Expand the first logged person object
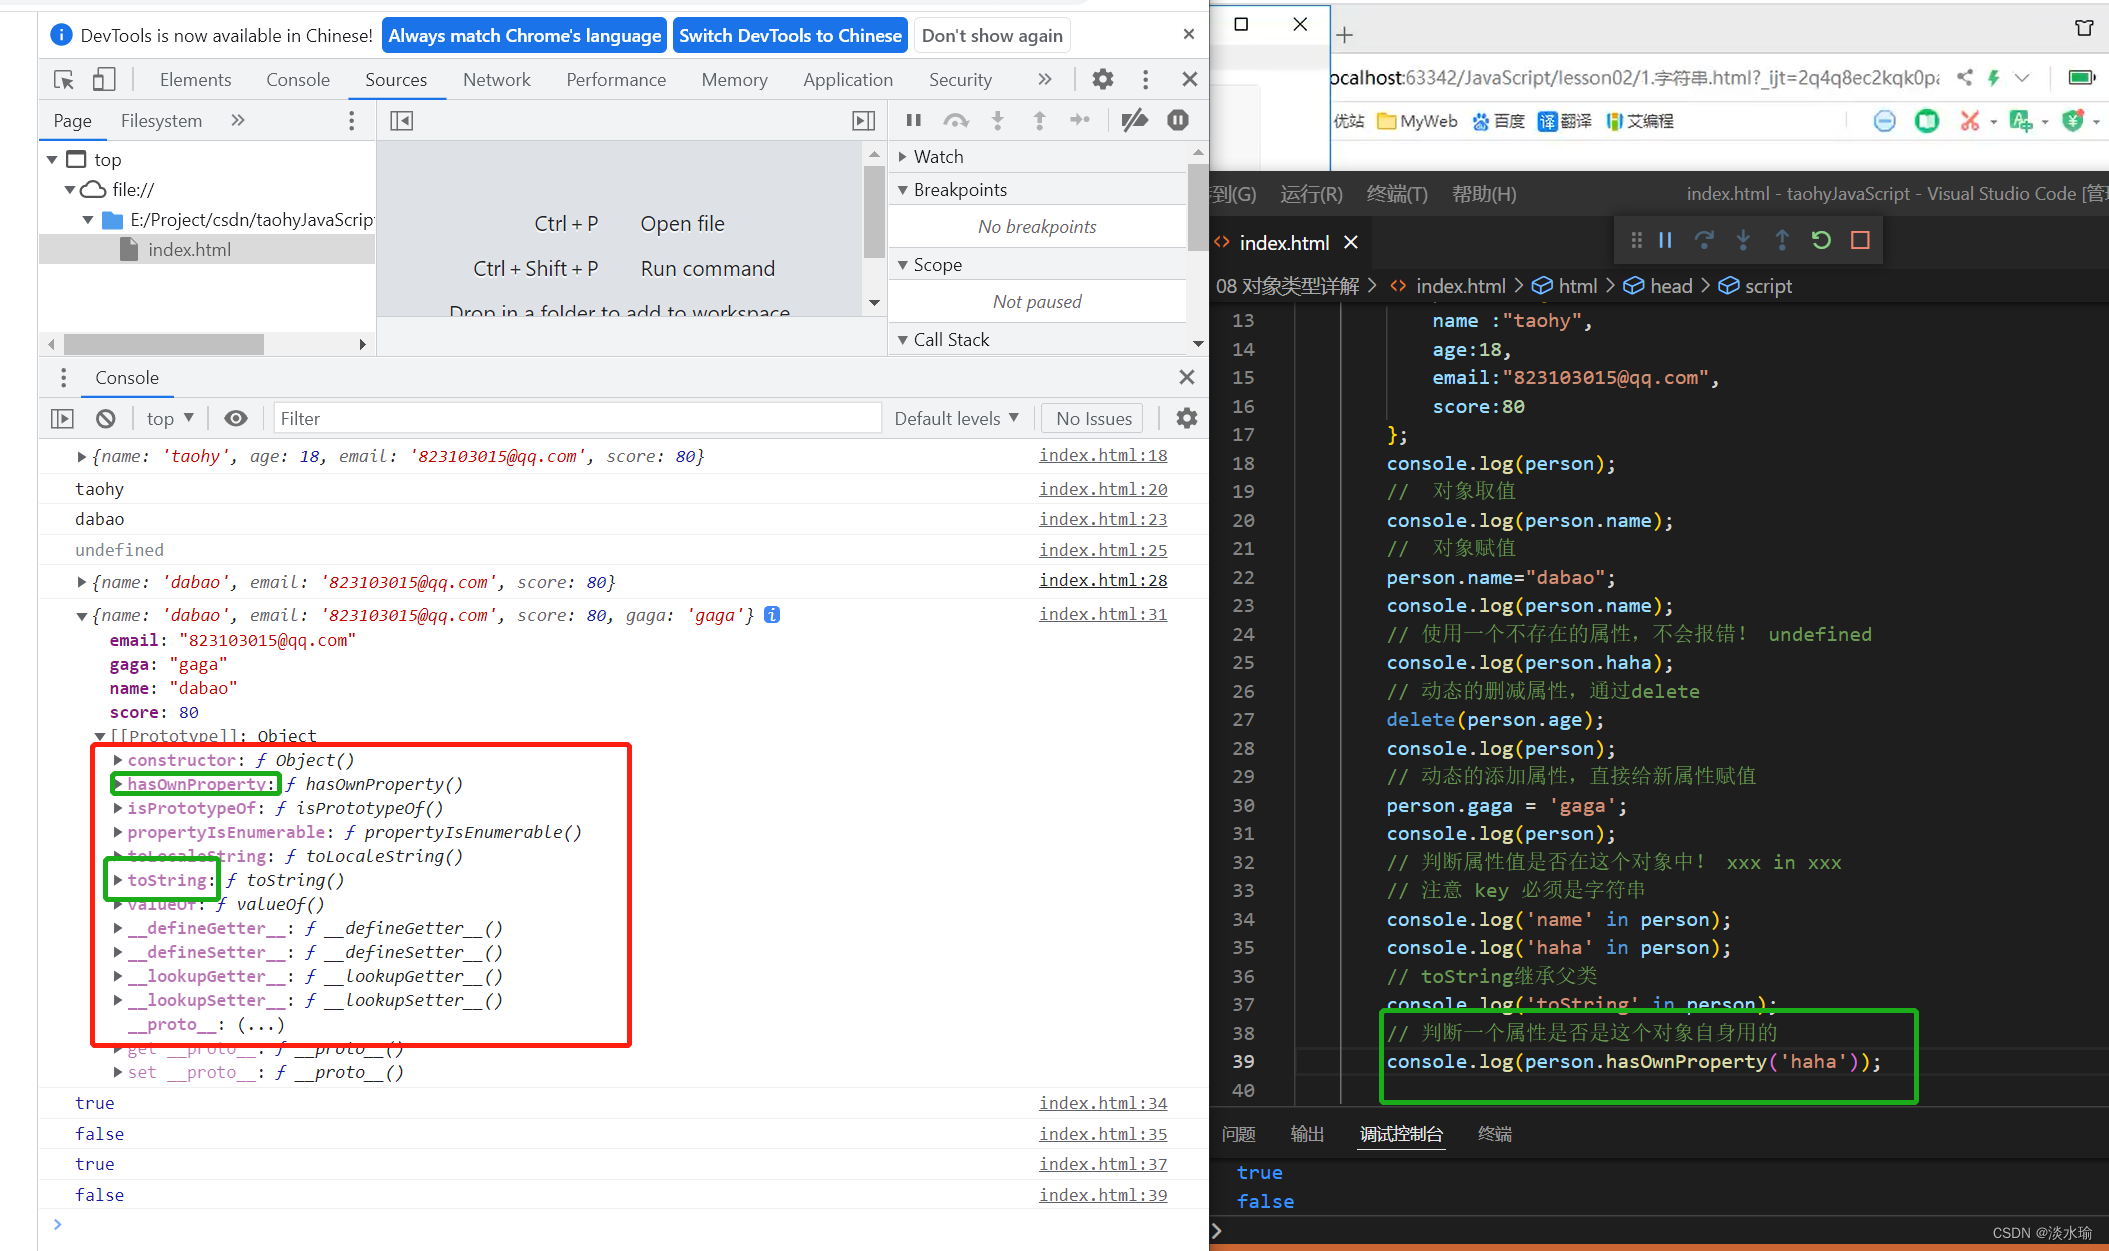This screenshot has width=2109, height=1251. click(82, 456)
